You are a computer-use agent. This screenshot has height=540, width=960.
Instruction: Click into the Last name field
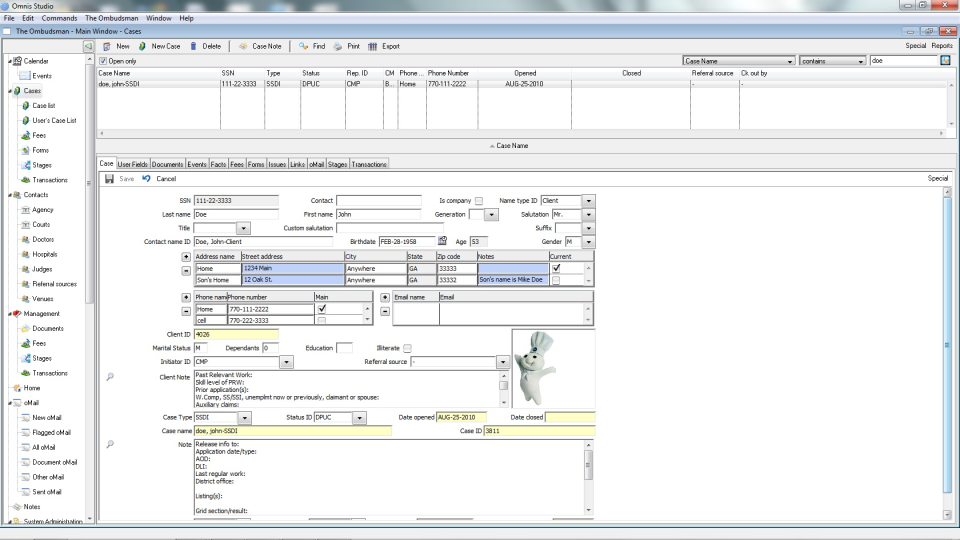(236, 214)
